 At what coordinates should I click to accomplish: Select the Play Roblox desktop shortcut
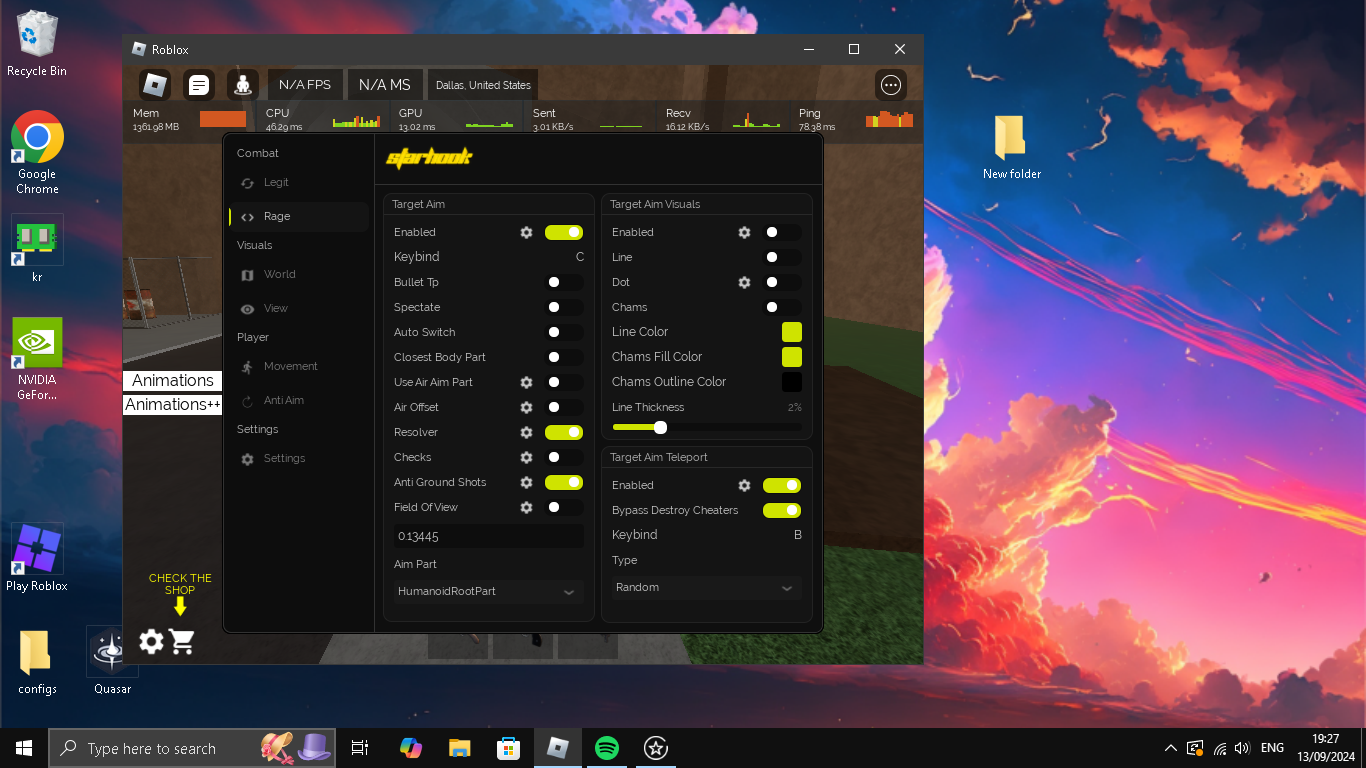click(37, 558)
